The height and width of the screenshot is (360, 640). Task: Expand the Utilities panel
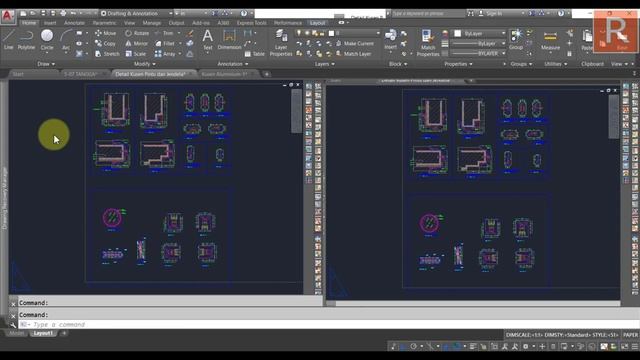point(556,64)
